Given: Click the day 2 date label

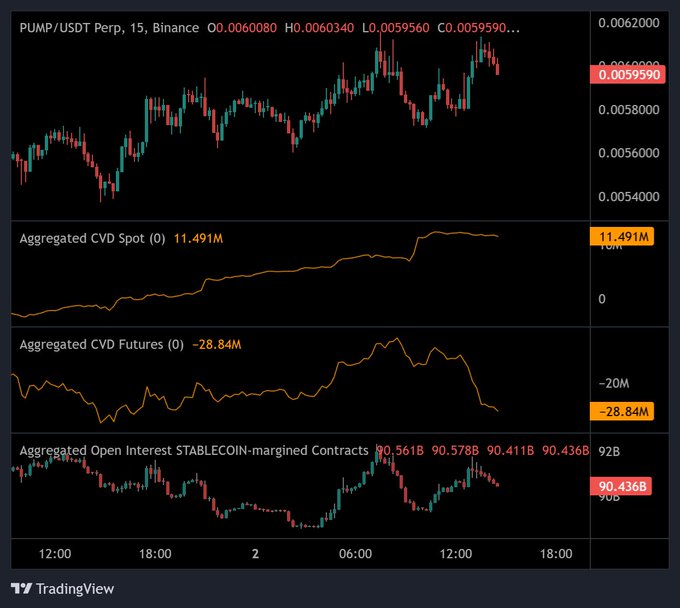Looking at the screenshot, I should (255, 554).
